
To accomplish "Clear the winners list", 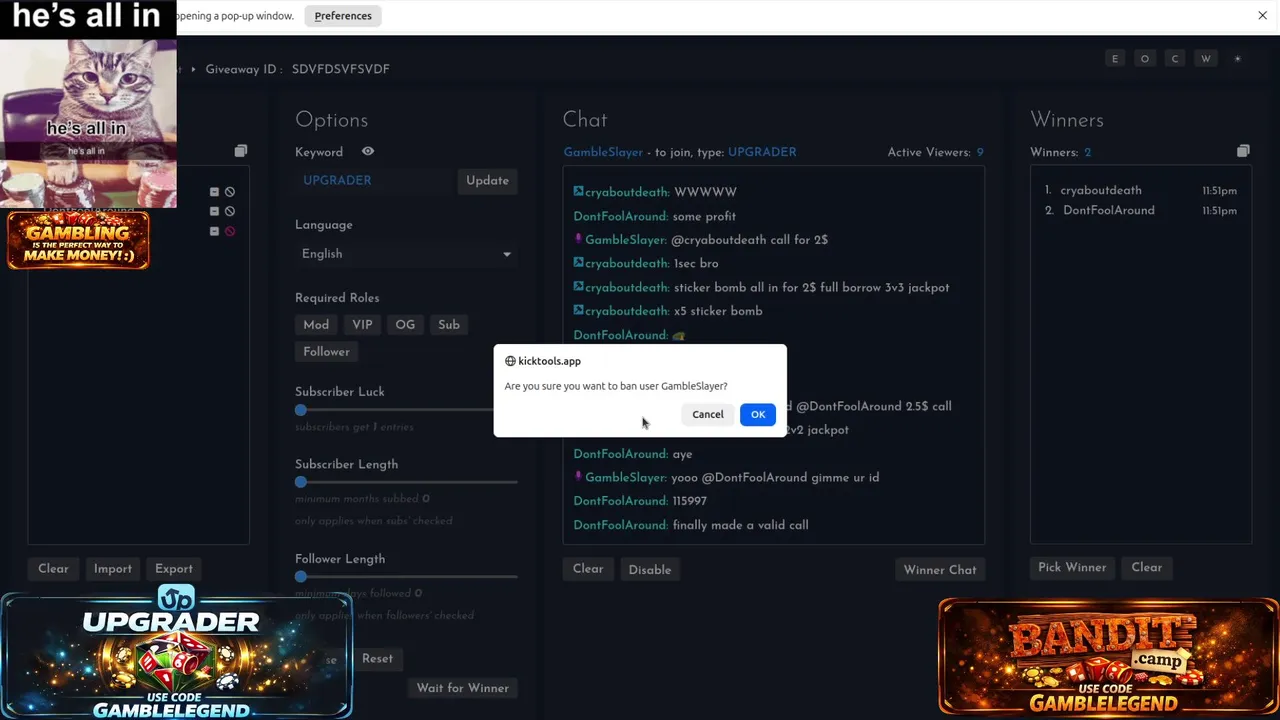I will coord(1147,567).
